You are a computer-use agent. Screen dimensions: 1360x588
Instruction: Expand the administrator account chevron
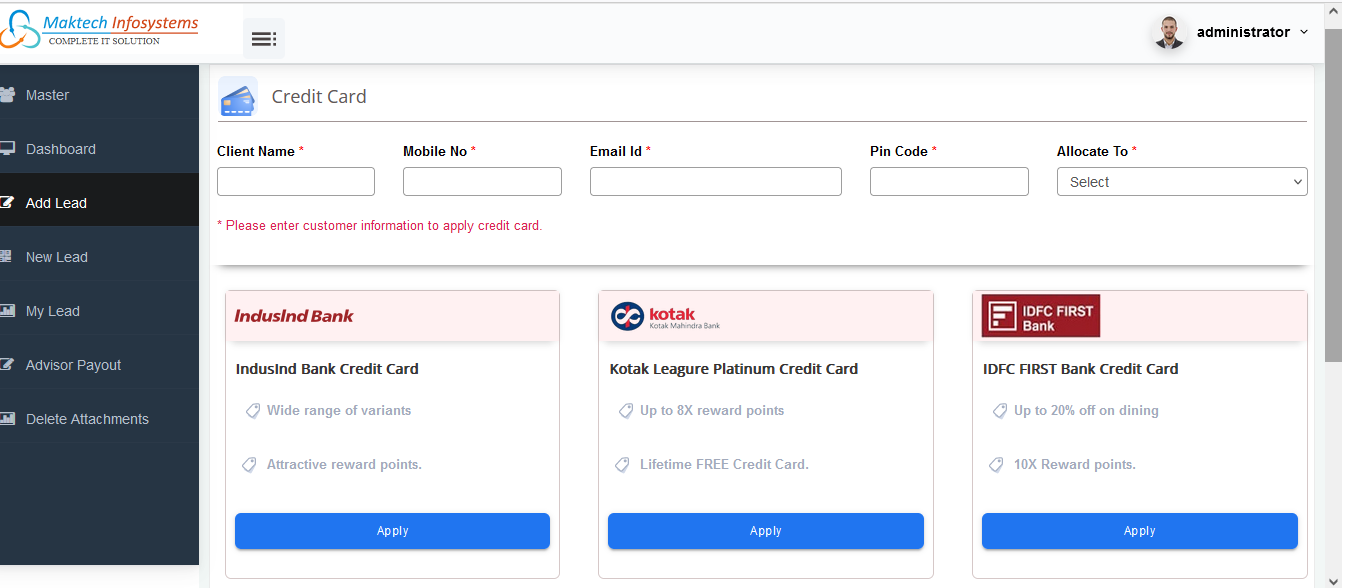(1304, 33)
